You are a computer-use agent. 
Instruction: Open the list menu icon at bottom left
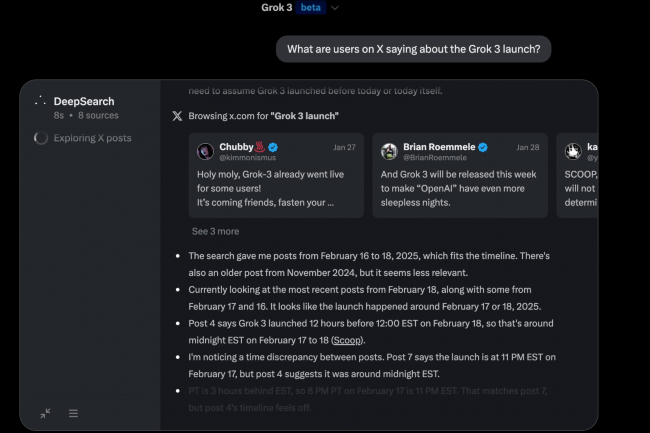coord(73,412)
